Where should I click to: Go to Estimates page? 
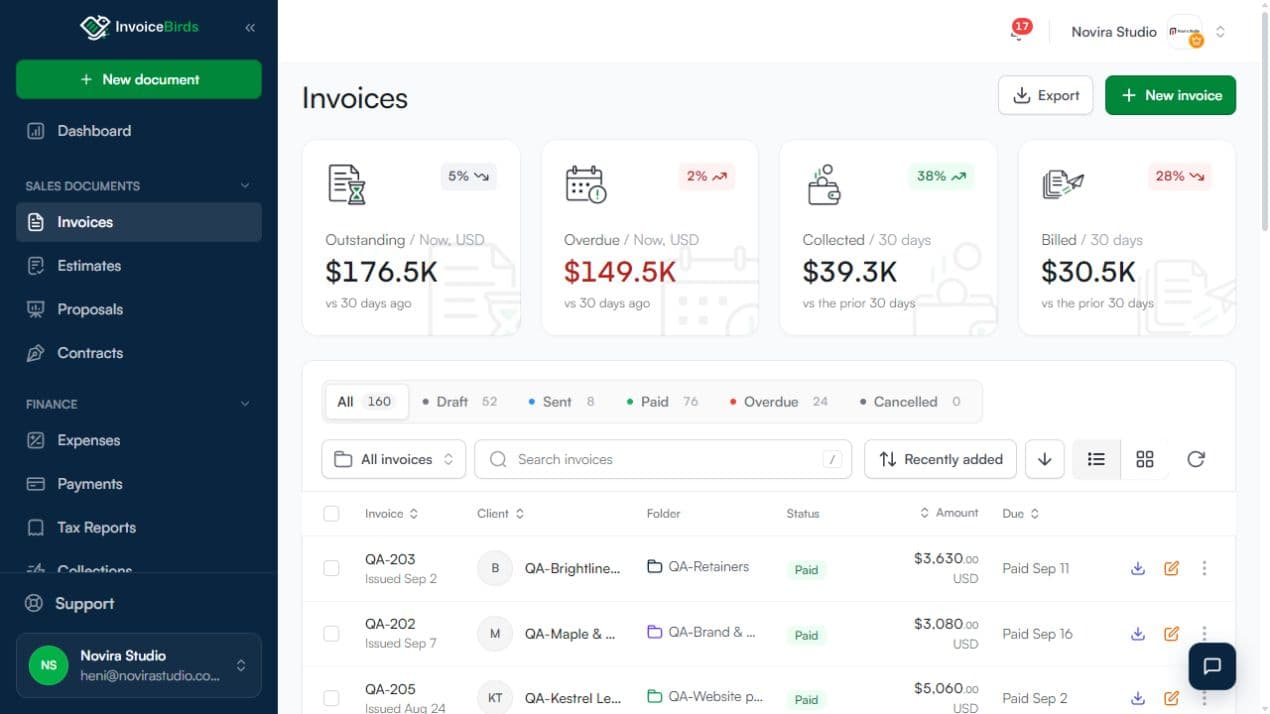(139, 266)
